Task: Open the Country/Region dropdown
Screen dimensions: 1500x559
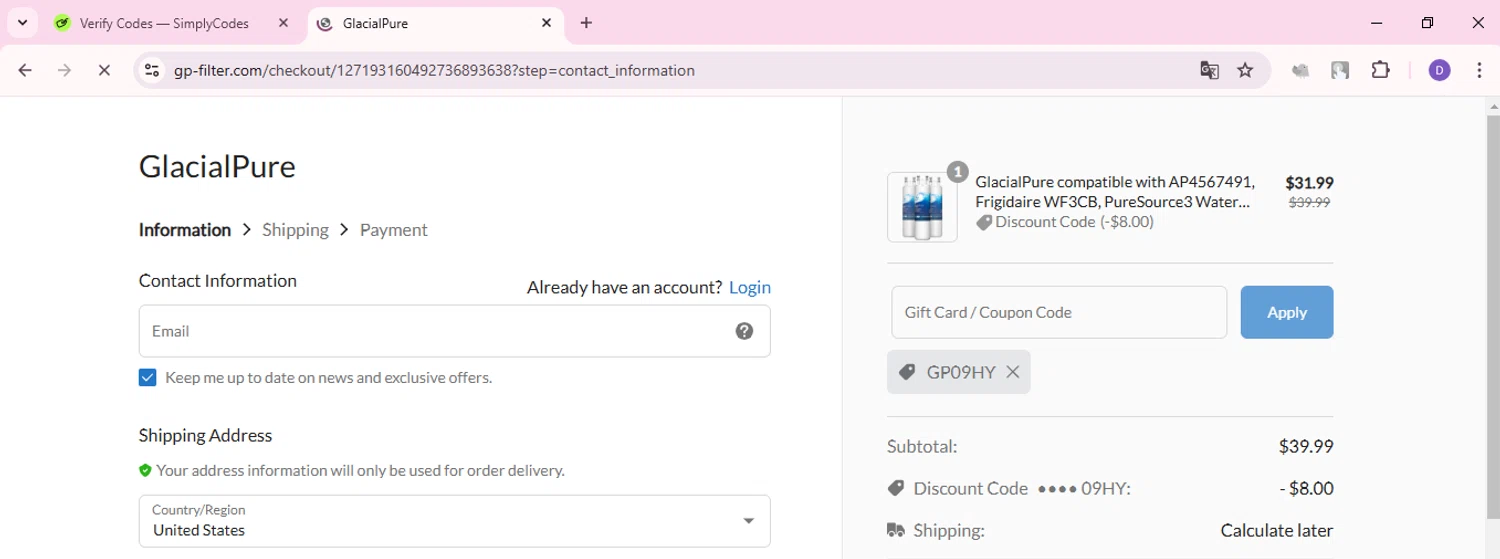Action: click(454, 521)
